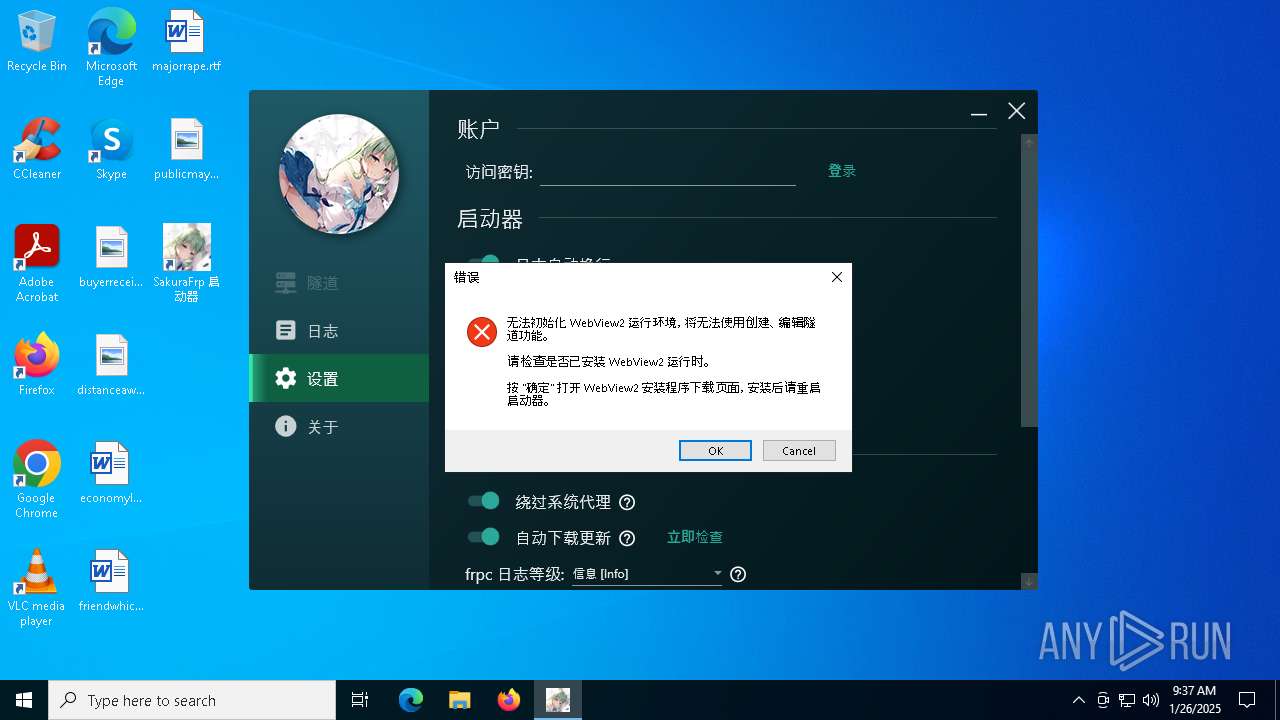The image size is (1280, 720).
Task: Click the log document icon in sidebar
Action: click(286, 330)
